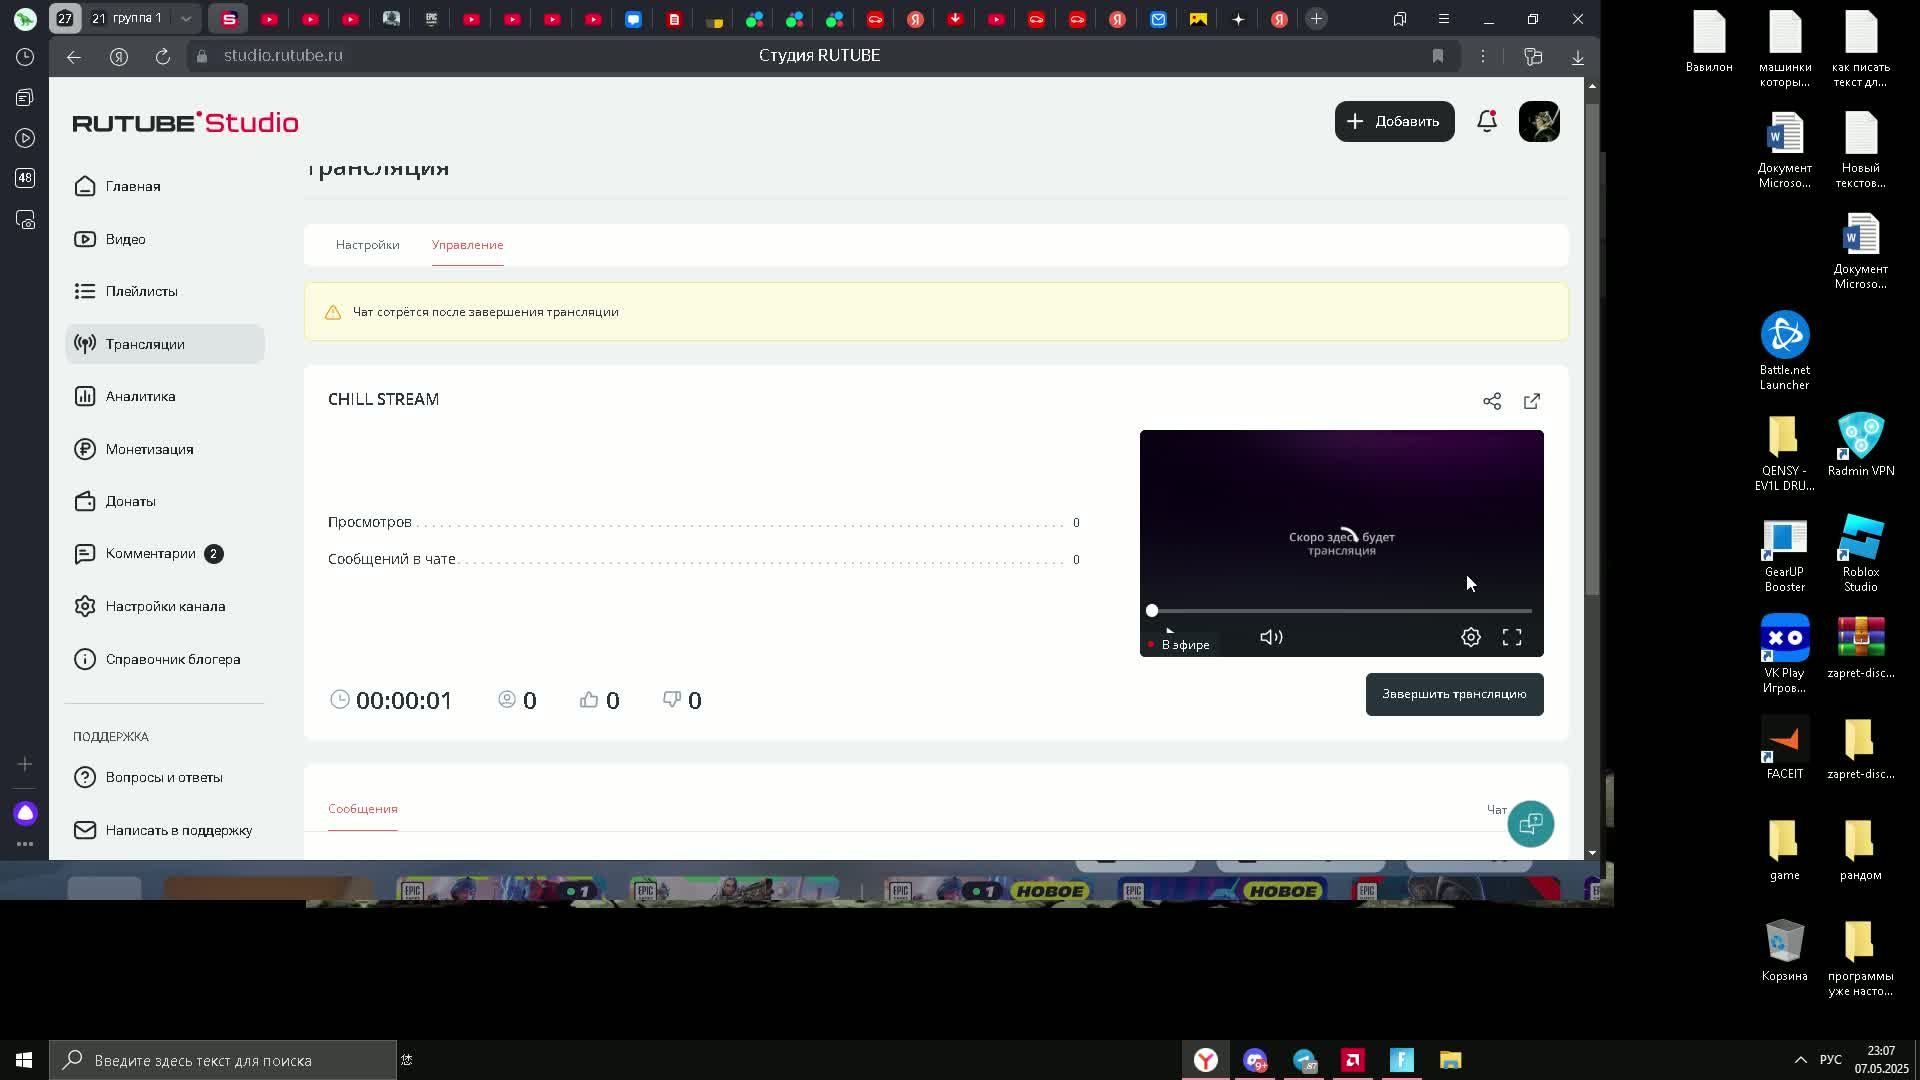Screen dimensions: 1920x1080
Task: Switch to the Настройки tab
Action: tap(367, 245)
